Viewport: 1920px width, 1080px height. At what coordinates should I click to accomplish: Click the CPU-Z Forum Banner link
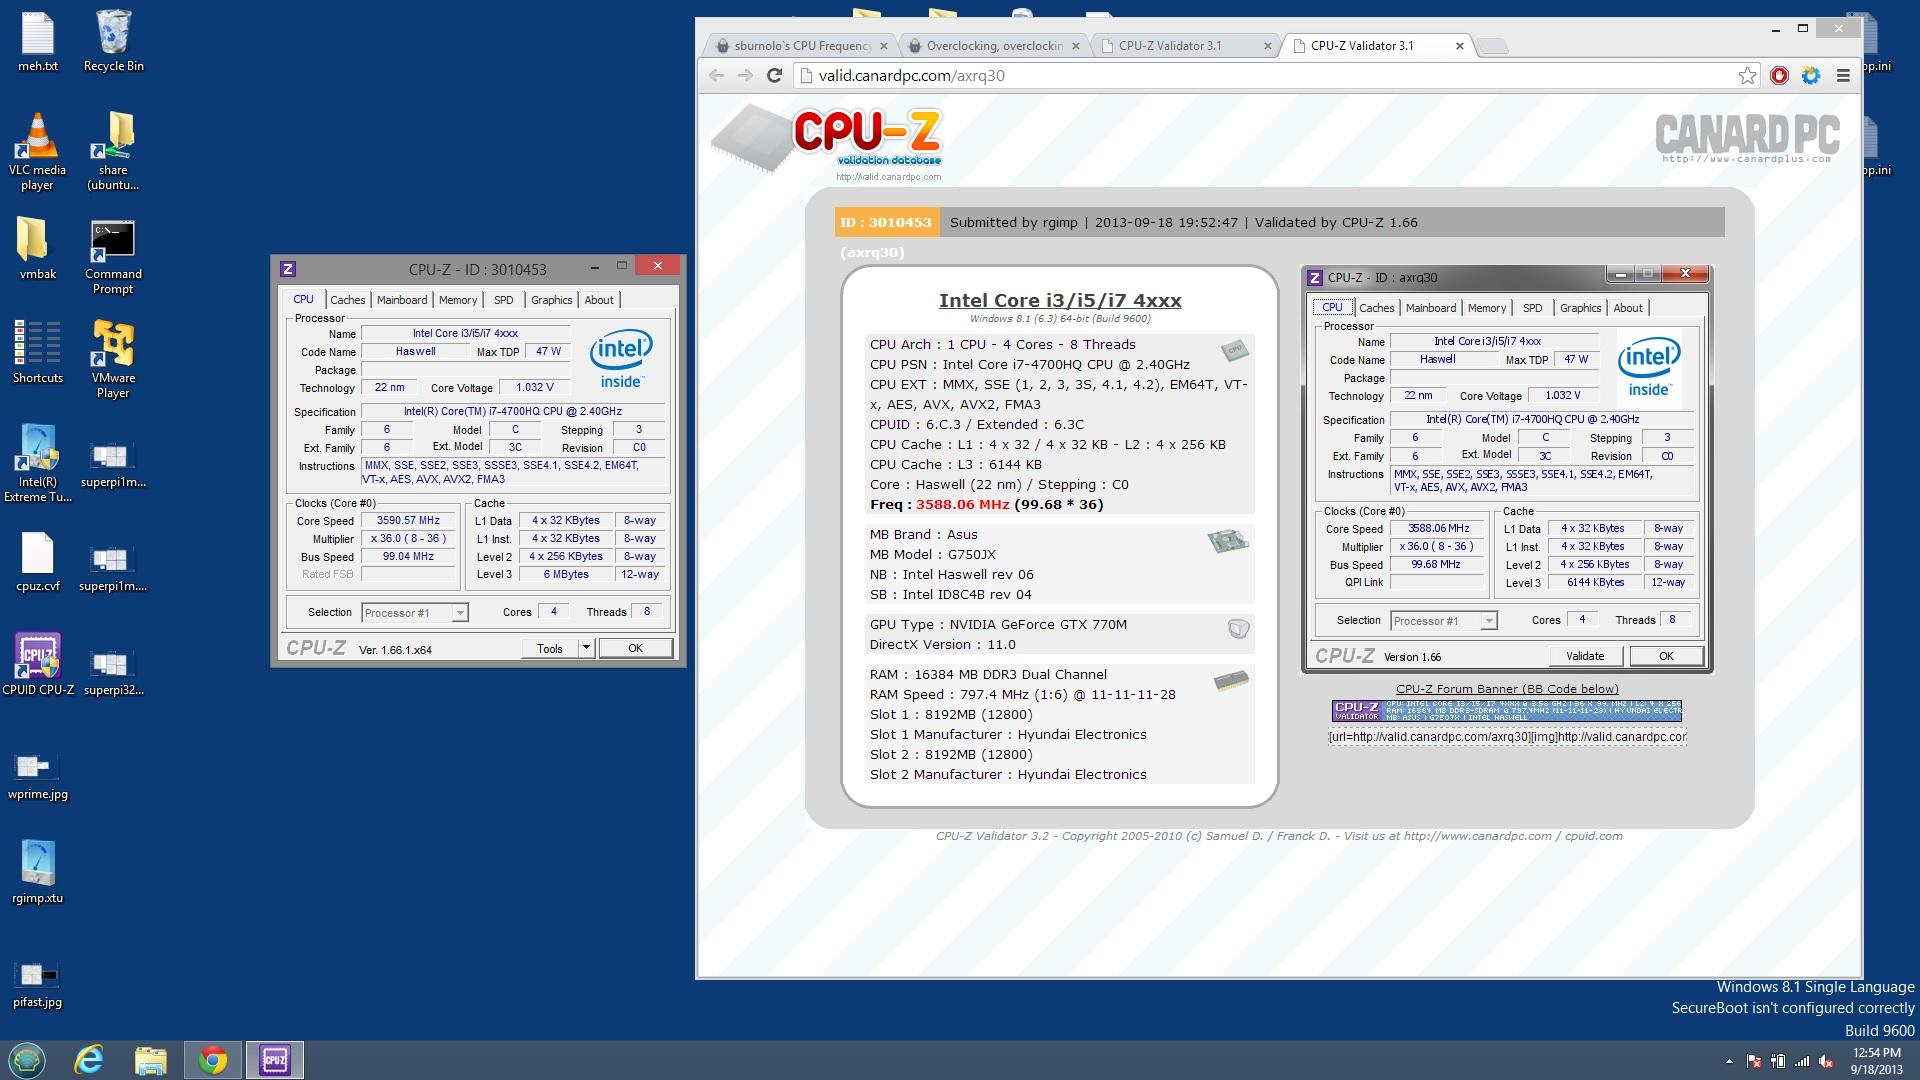(x=1507, y=689)
